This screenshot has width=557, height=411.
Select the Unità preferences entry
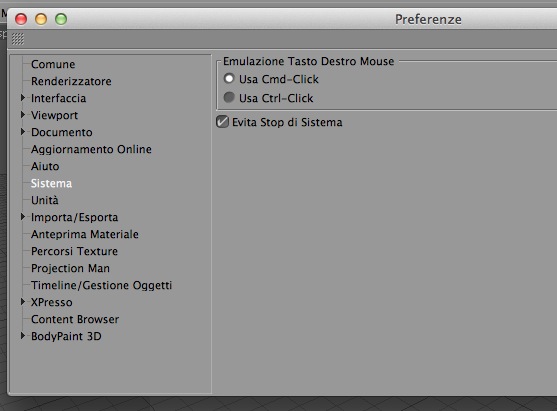point(45,200)
